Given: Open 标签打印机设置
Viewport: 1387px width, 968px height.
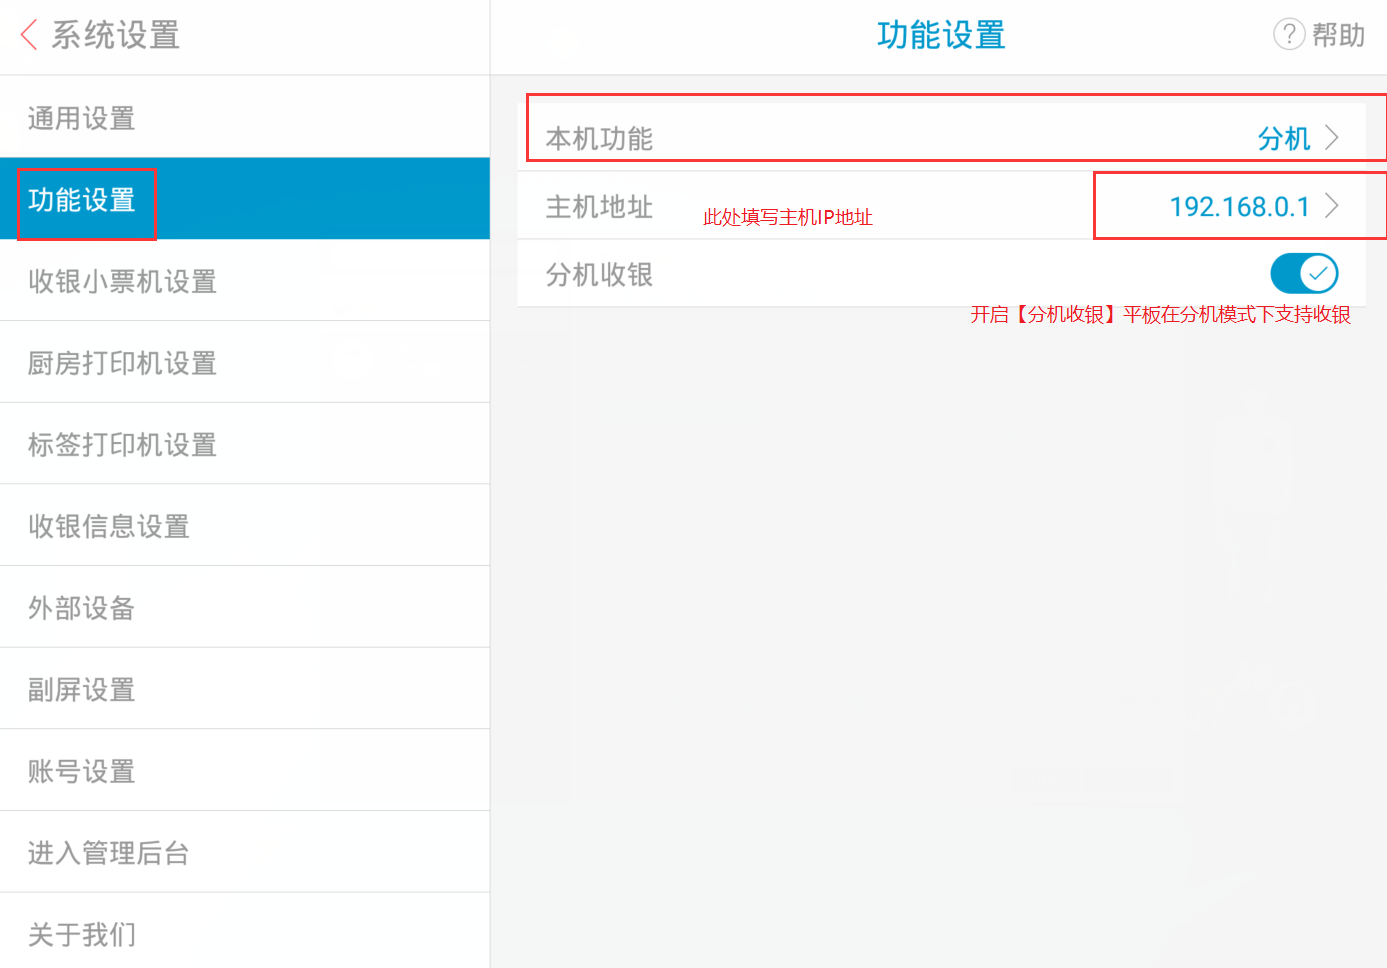Looking at the screenshot, I should coord(245,444).
